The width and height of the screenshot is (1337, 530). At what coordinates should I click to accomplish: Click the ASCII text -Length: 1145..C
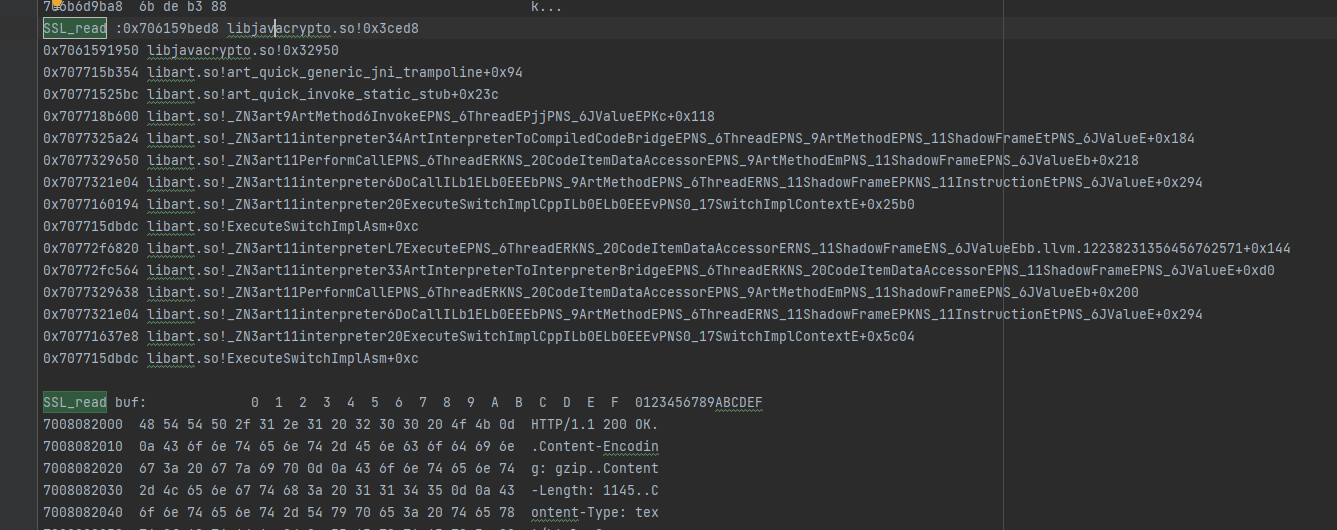pos(595,490)
